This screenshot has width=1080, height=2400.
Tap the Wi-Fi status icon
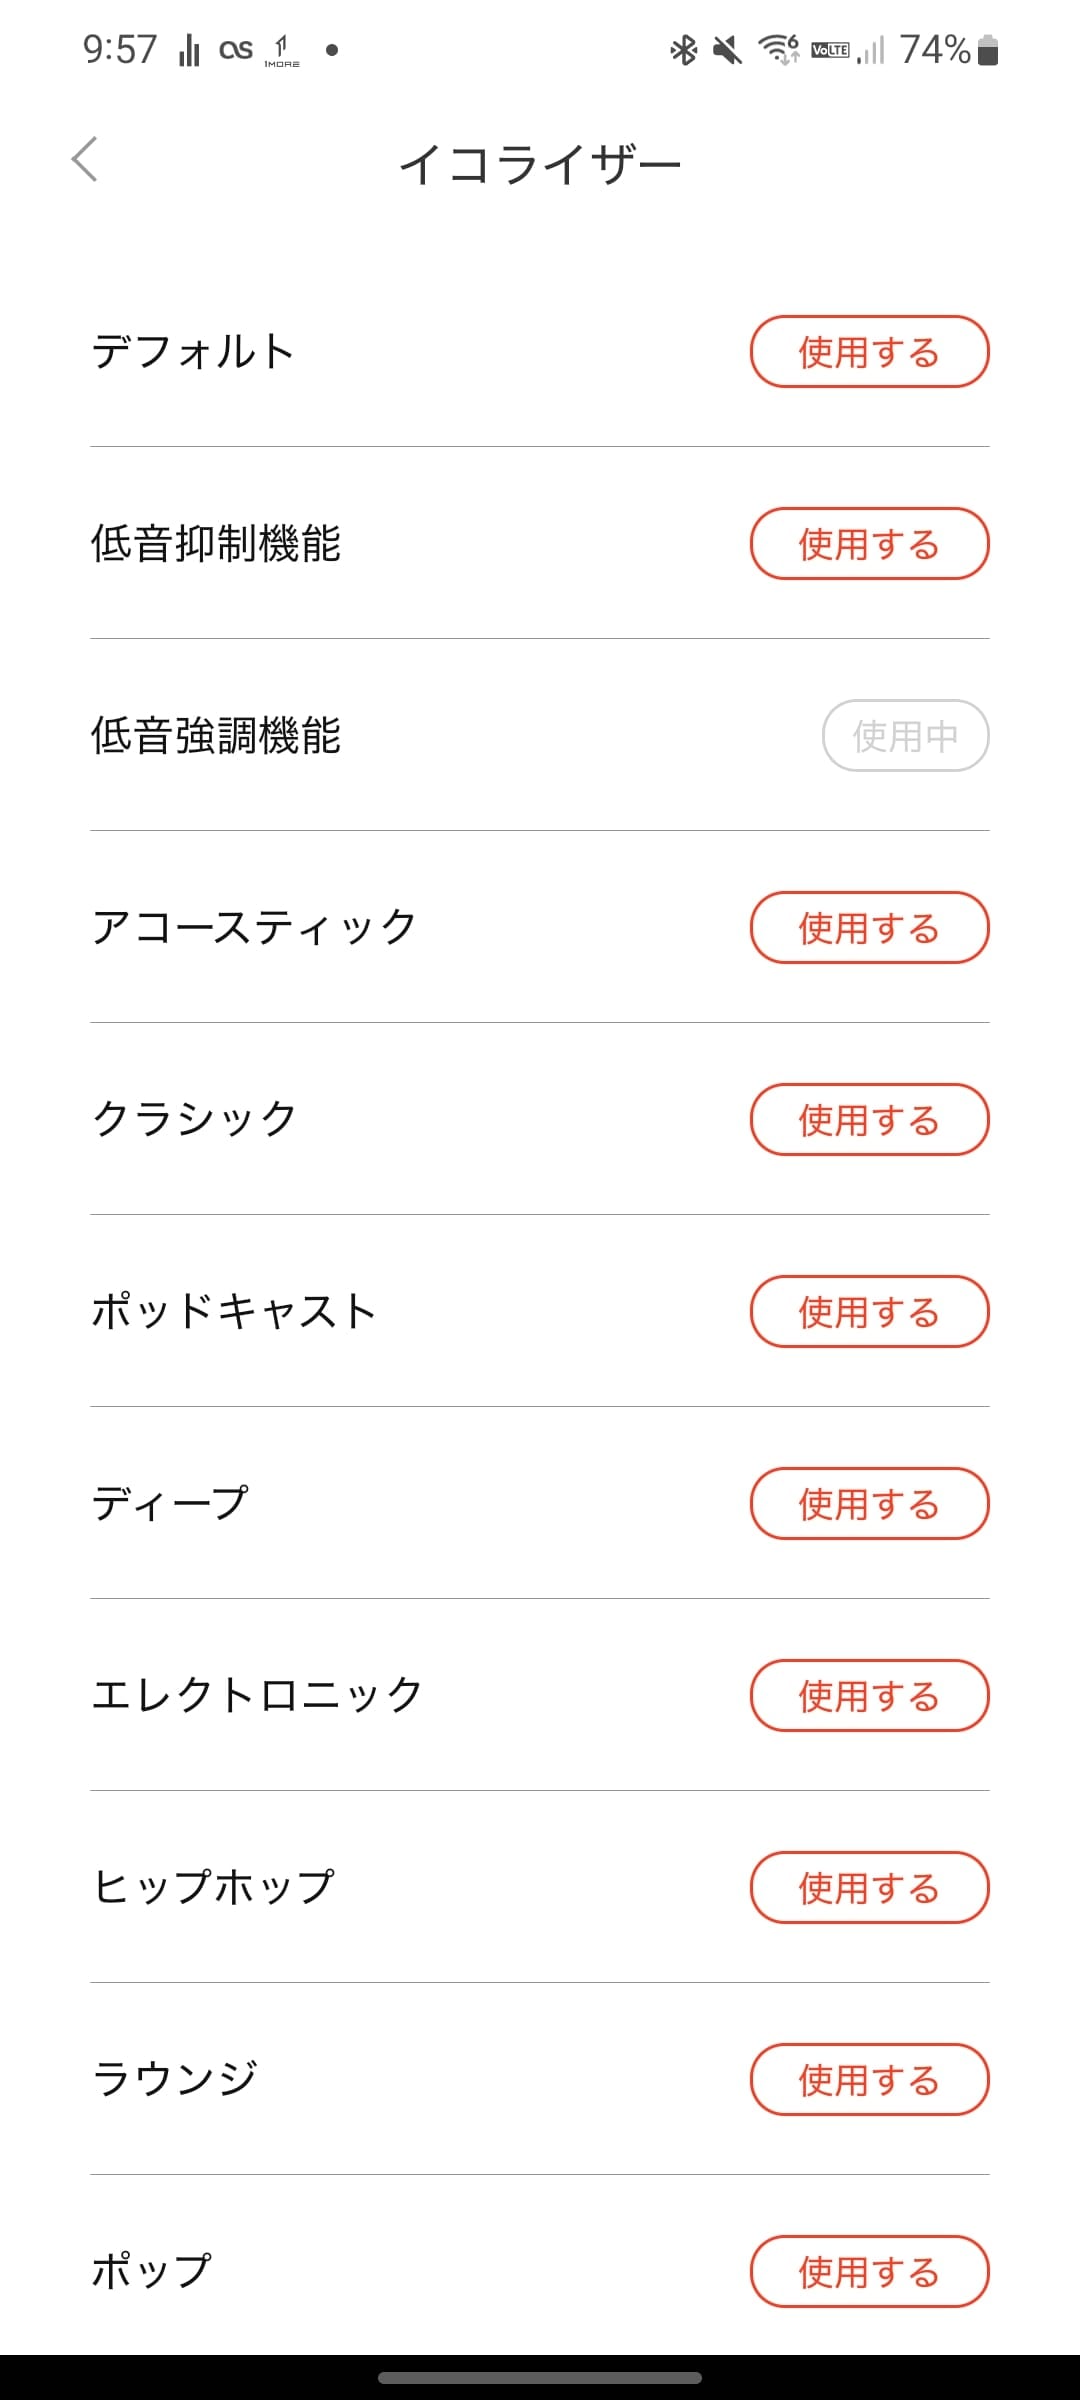click(778, 49)
